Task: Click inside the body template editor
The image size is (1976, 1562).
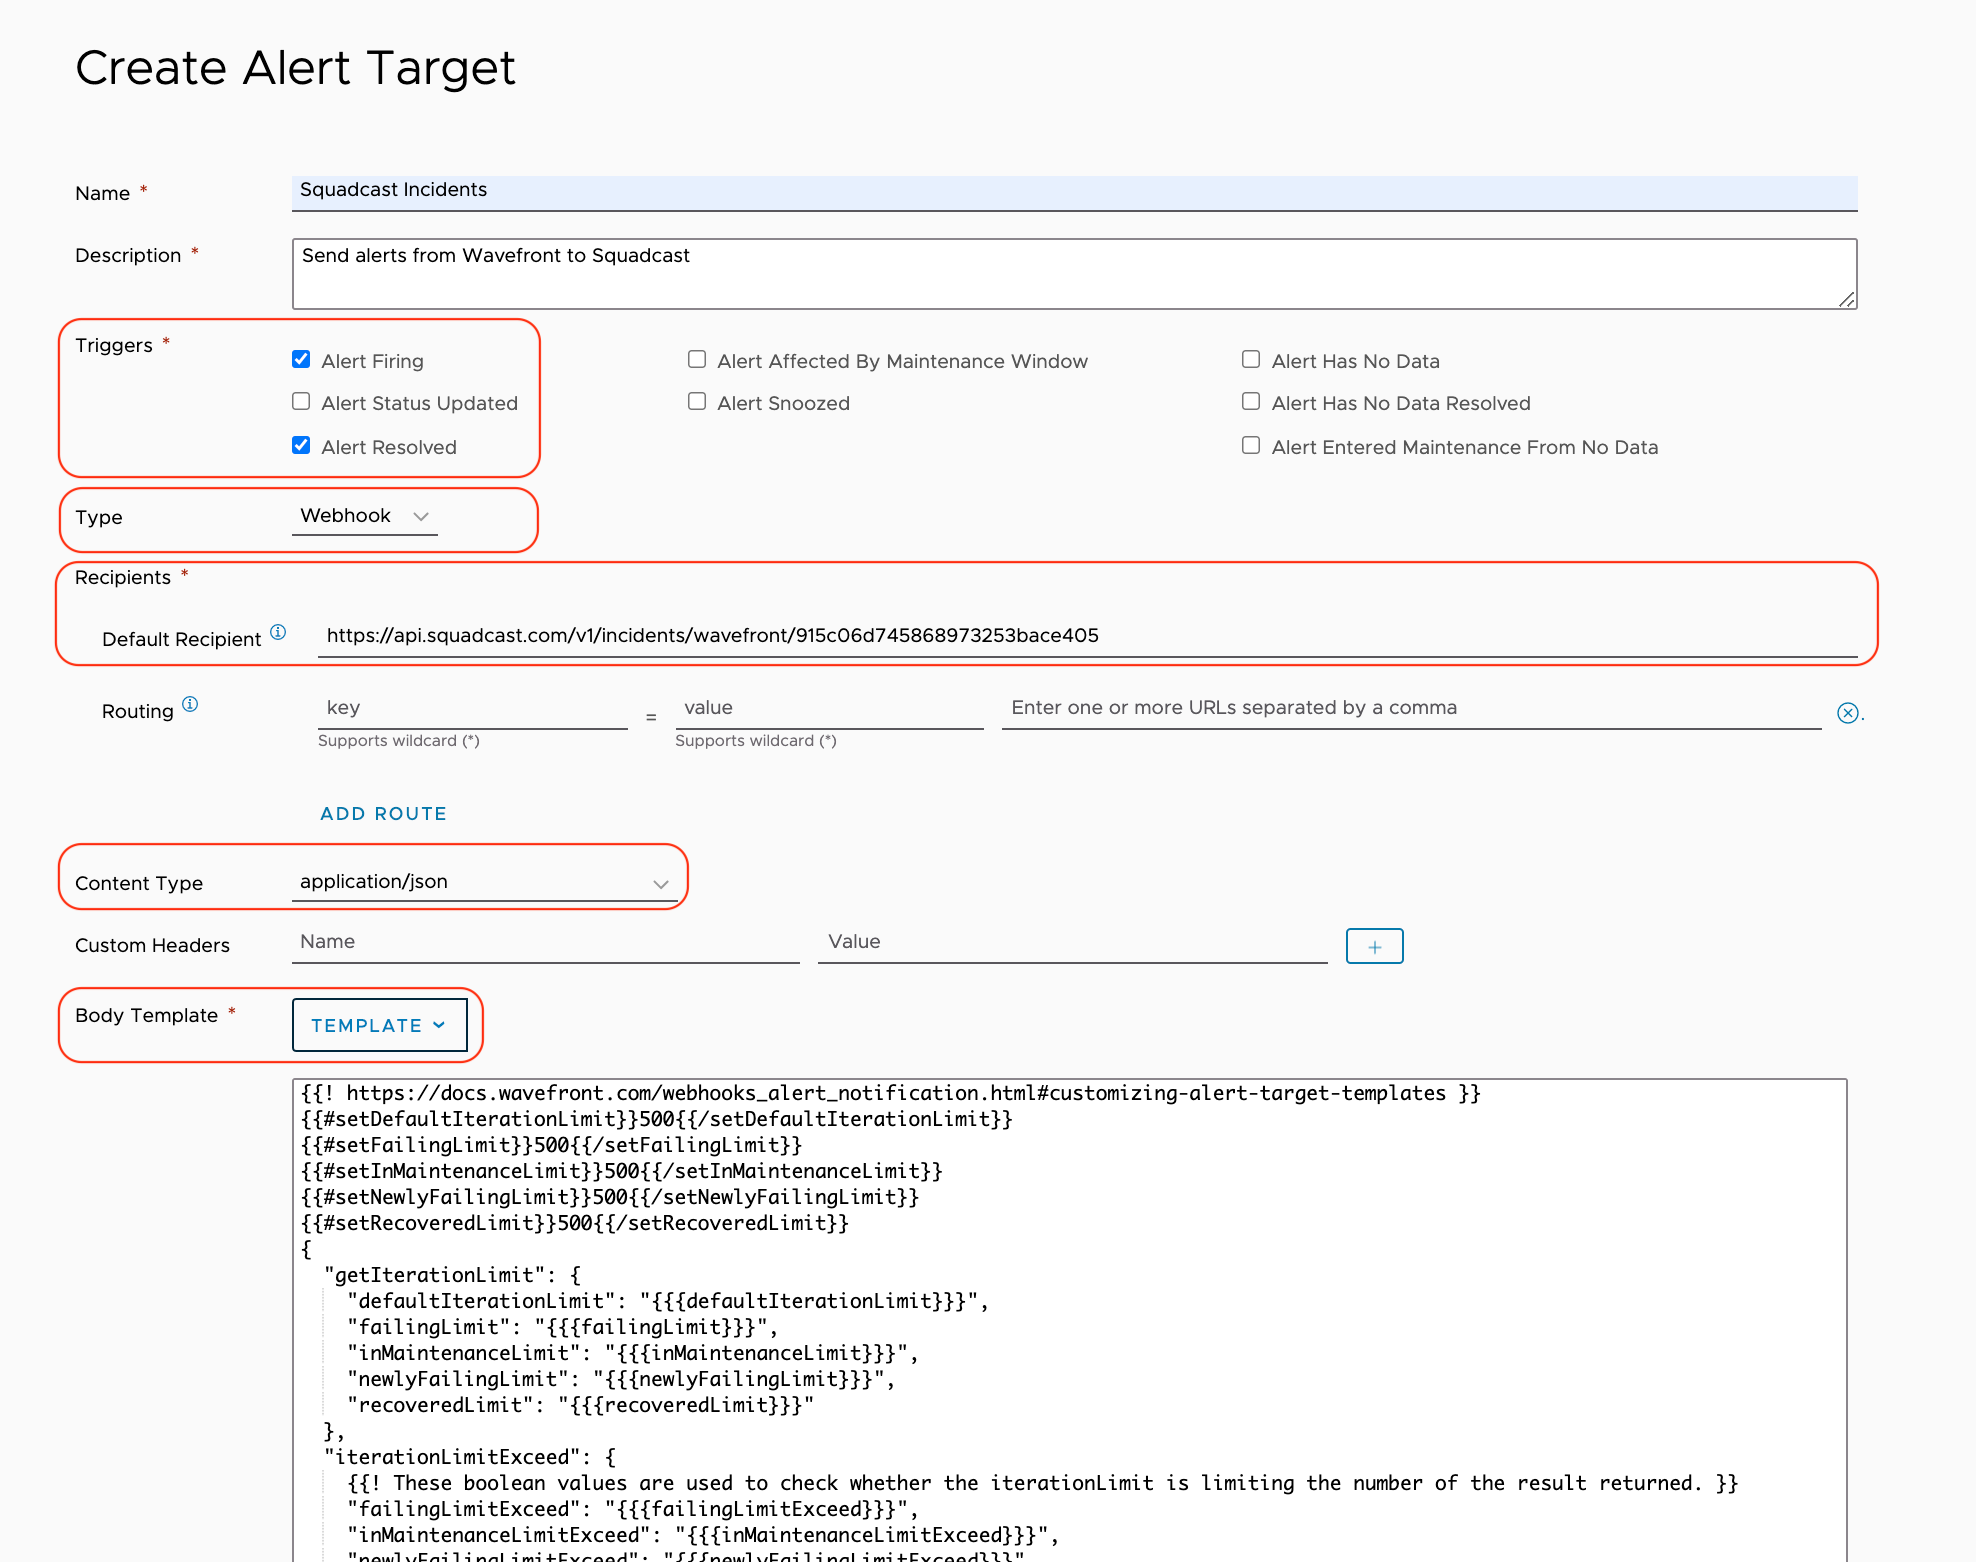Action: 1070,1320
